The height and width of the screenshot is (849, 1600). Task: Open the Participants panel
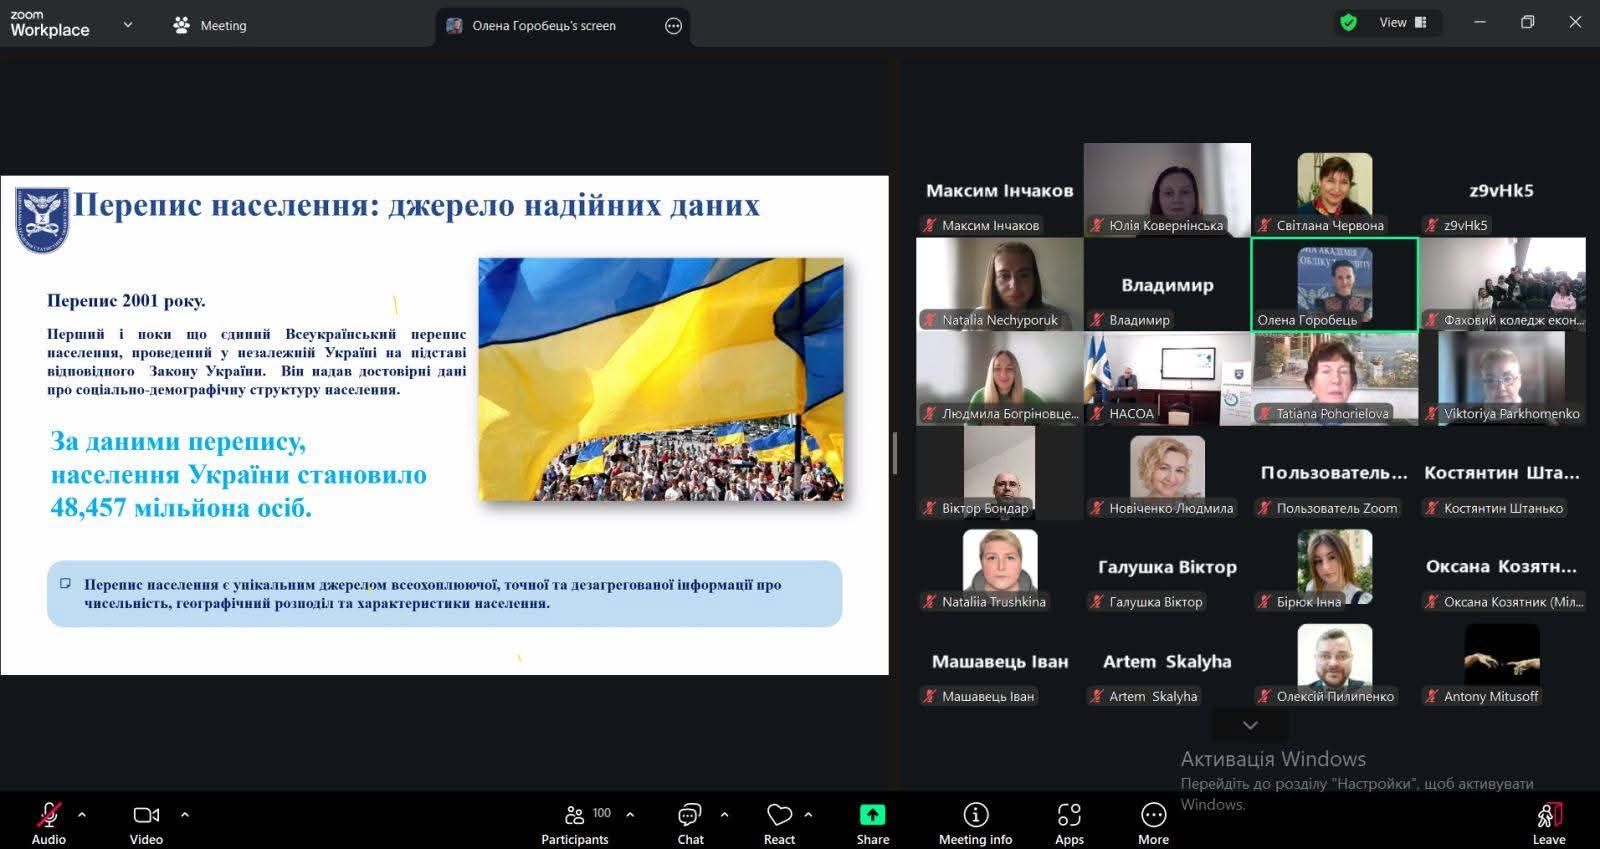point(575,823)
